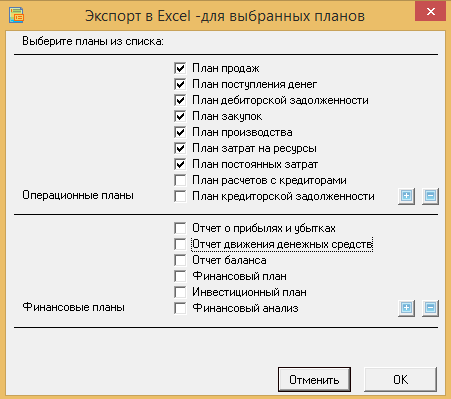
Task: Toggle План постоянных затрат checkbox
Action: pyautogui.click(x=180, y=164)
